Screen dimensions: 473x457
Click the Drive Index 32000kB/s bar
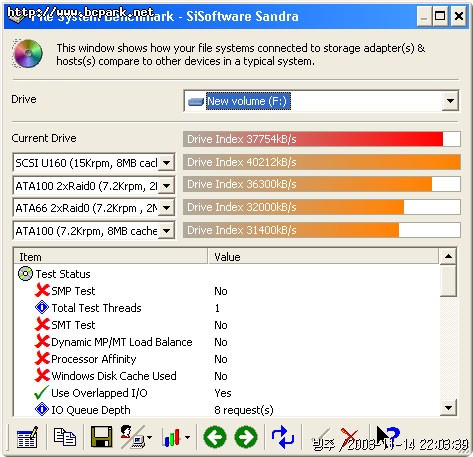coord(322,207)
